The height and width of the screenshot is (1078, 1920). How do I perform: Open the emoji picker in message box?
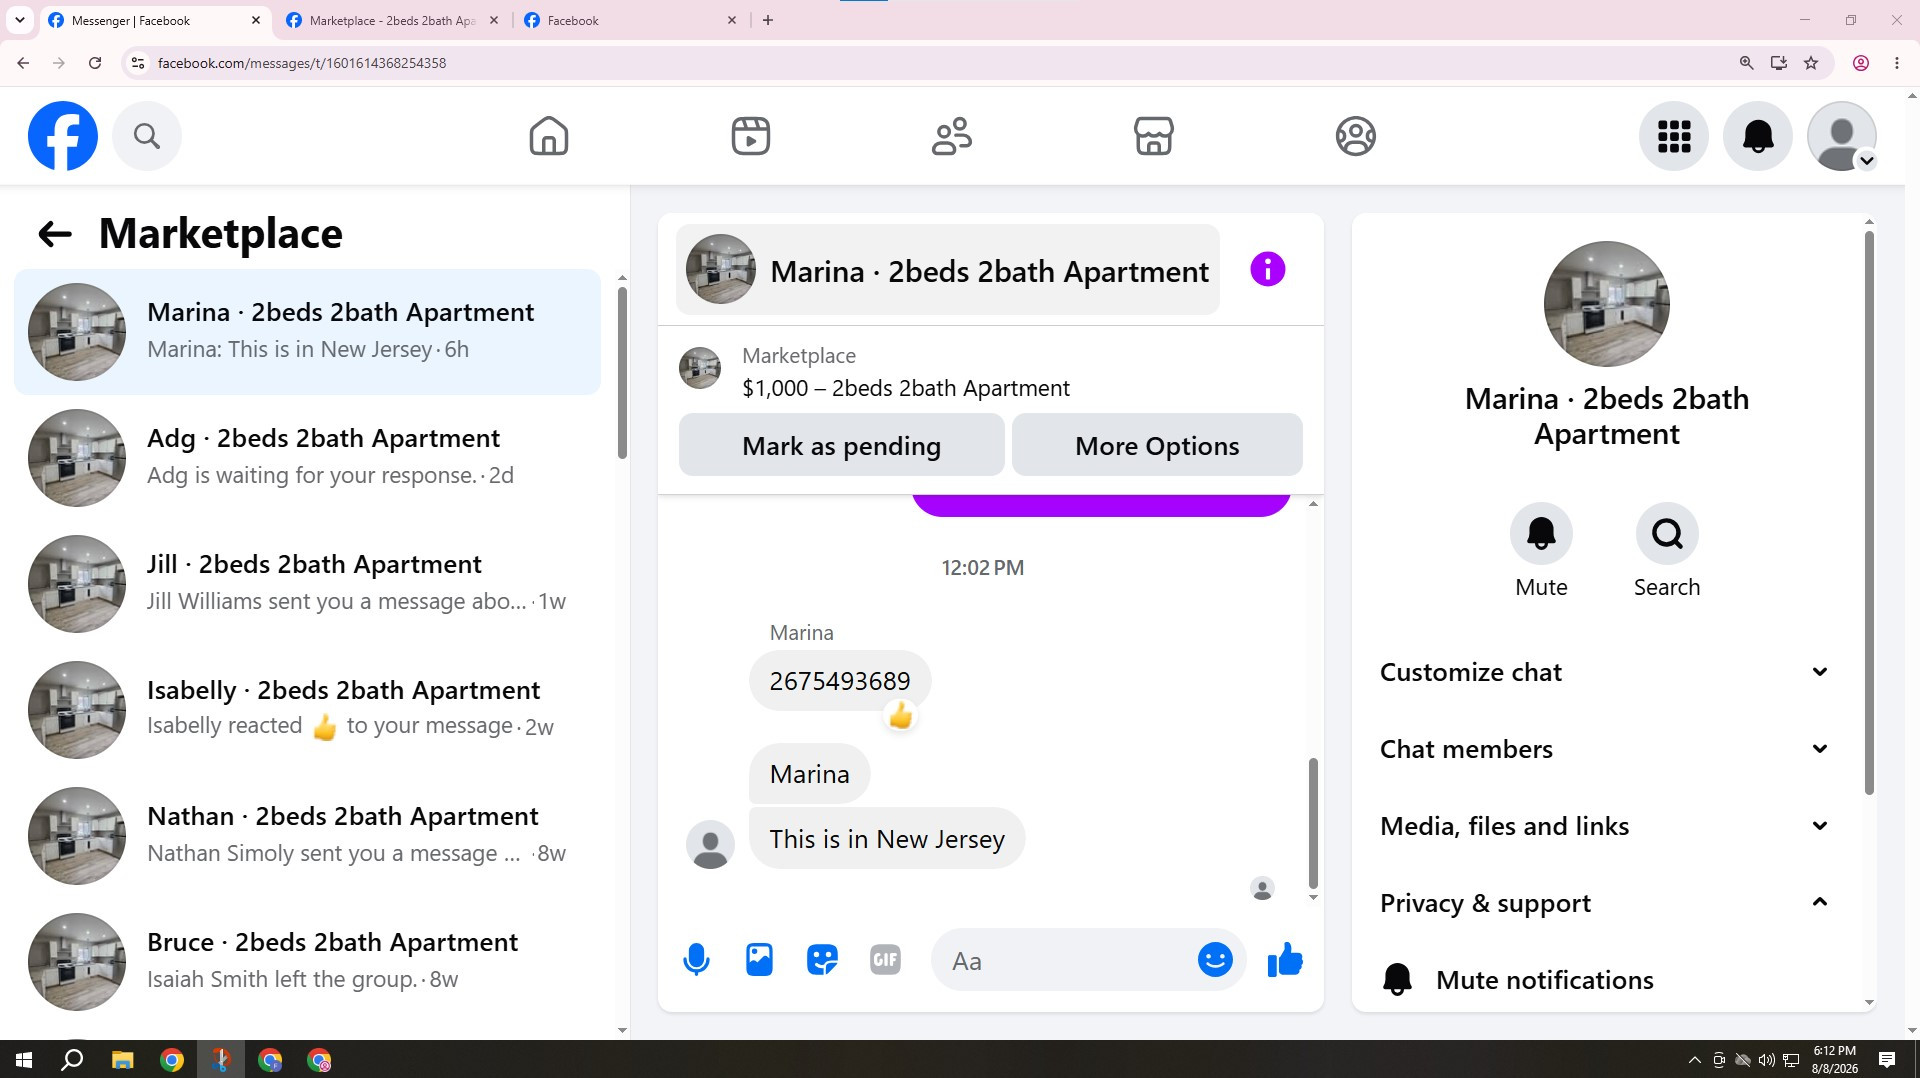(1215, 961)
